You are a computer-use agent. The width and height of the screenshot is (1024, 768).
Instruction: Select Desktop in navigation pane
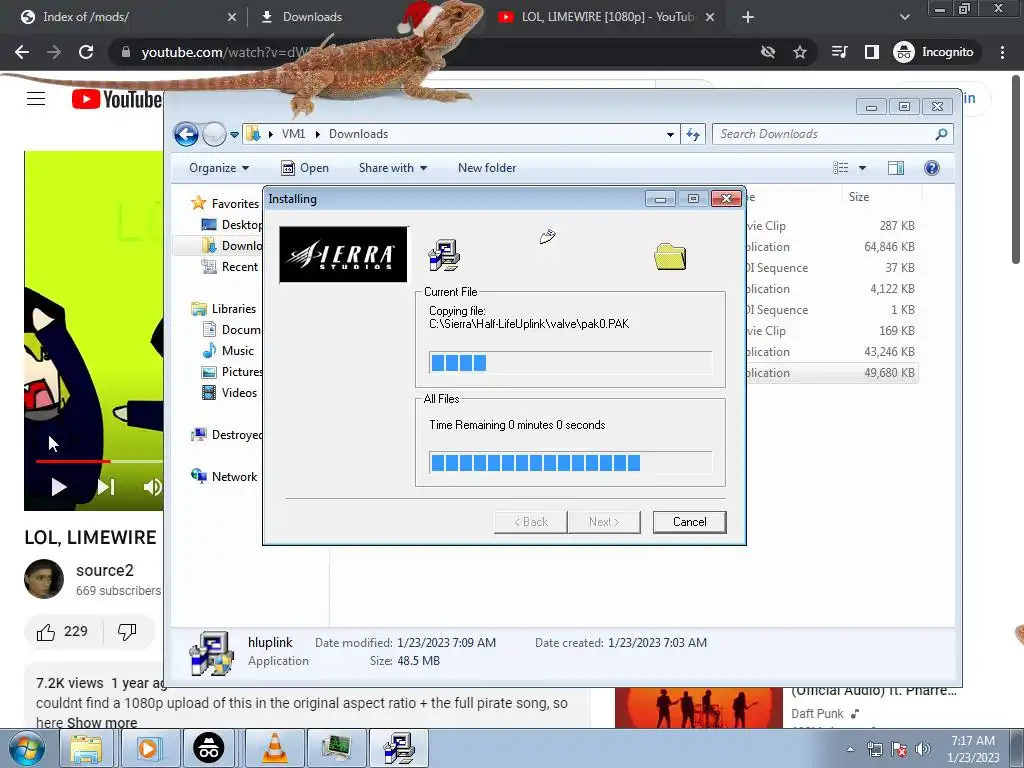[x=232, y=225]
